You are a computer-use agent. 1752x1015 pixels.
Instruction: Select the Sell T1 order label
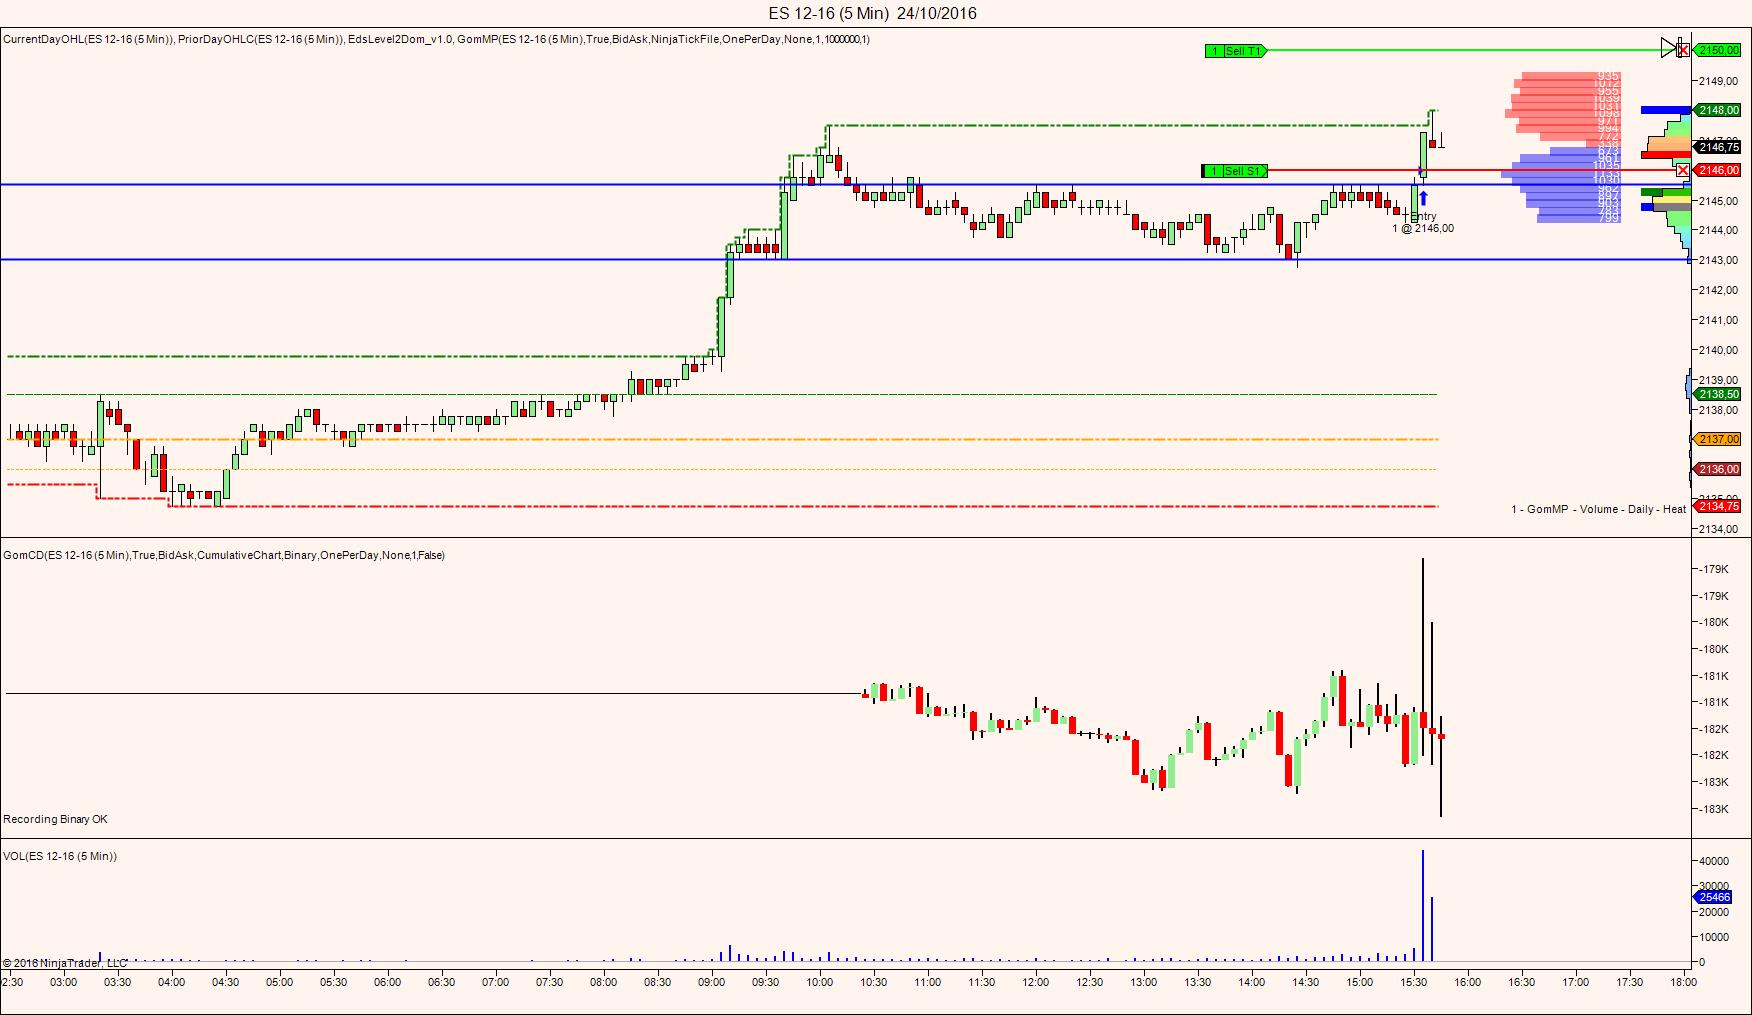[1236, 51]
